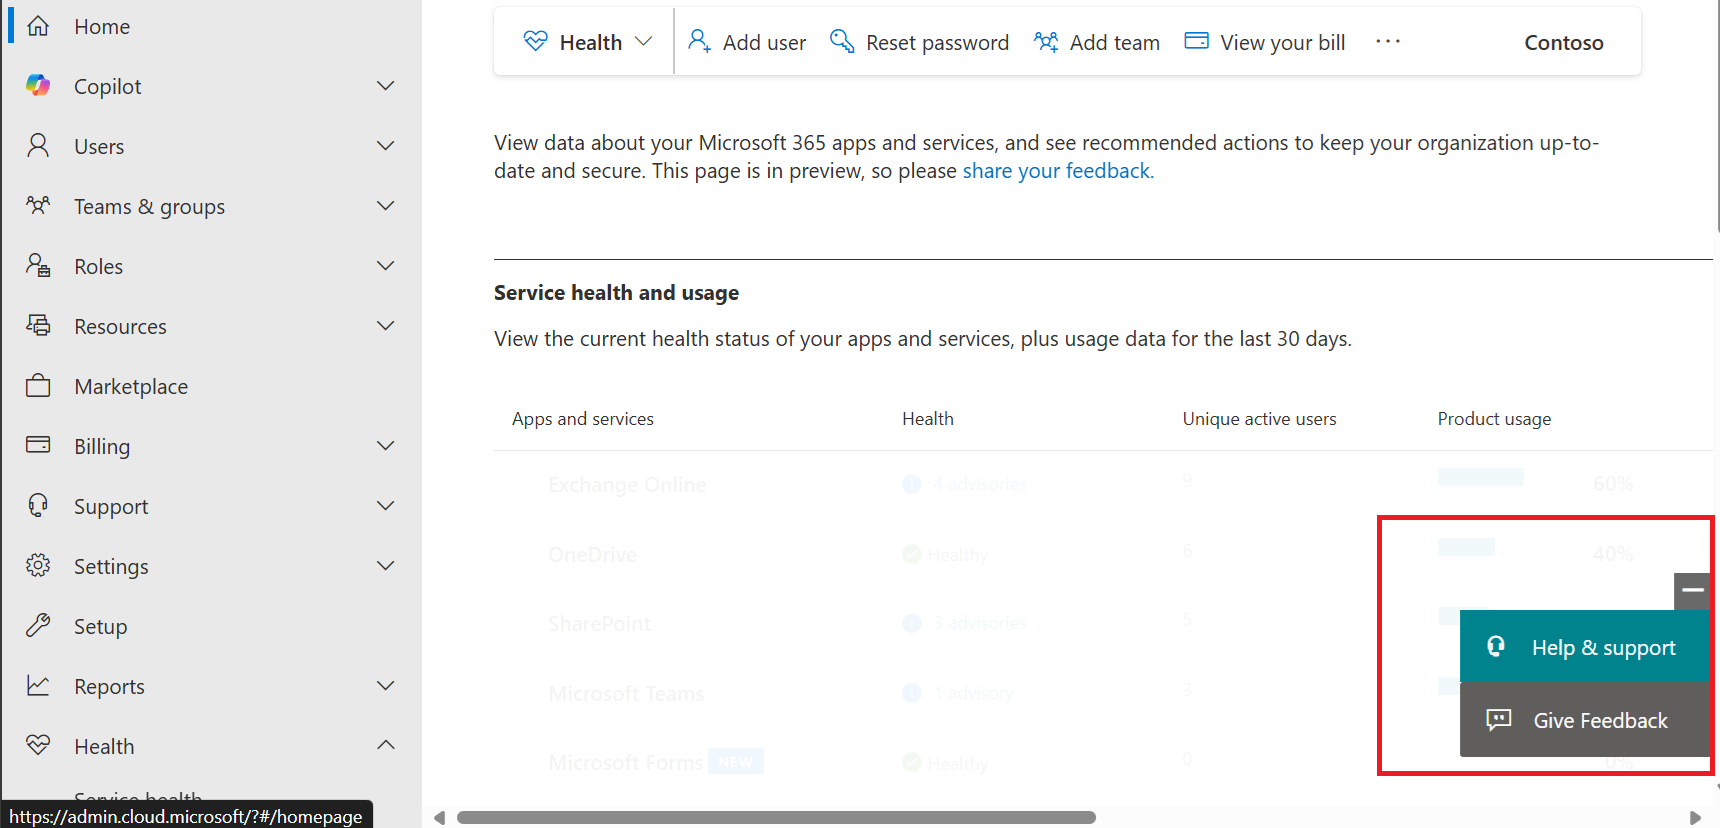Screen dimensions: 1720x828
Task: Open the Home icon in sidebar
Action: (x=38, y=26)
